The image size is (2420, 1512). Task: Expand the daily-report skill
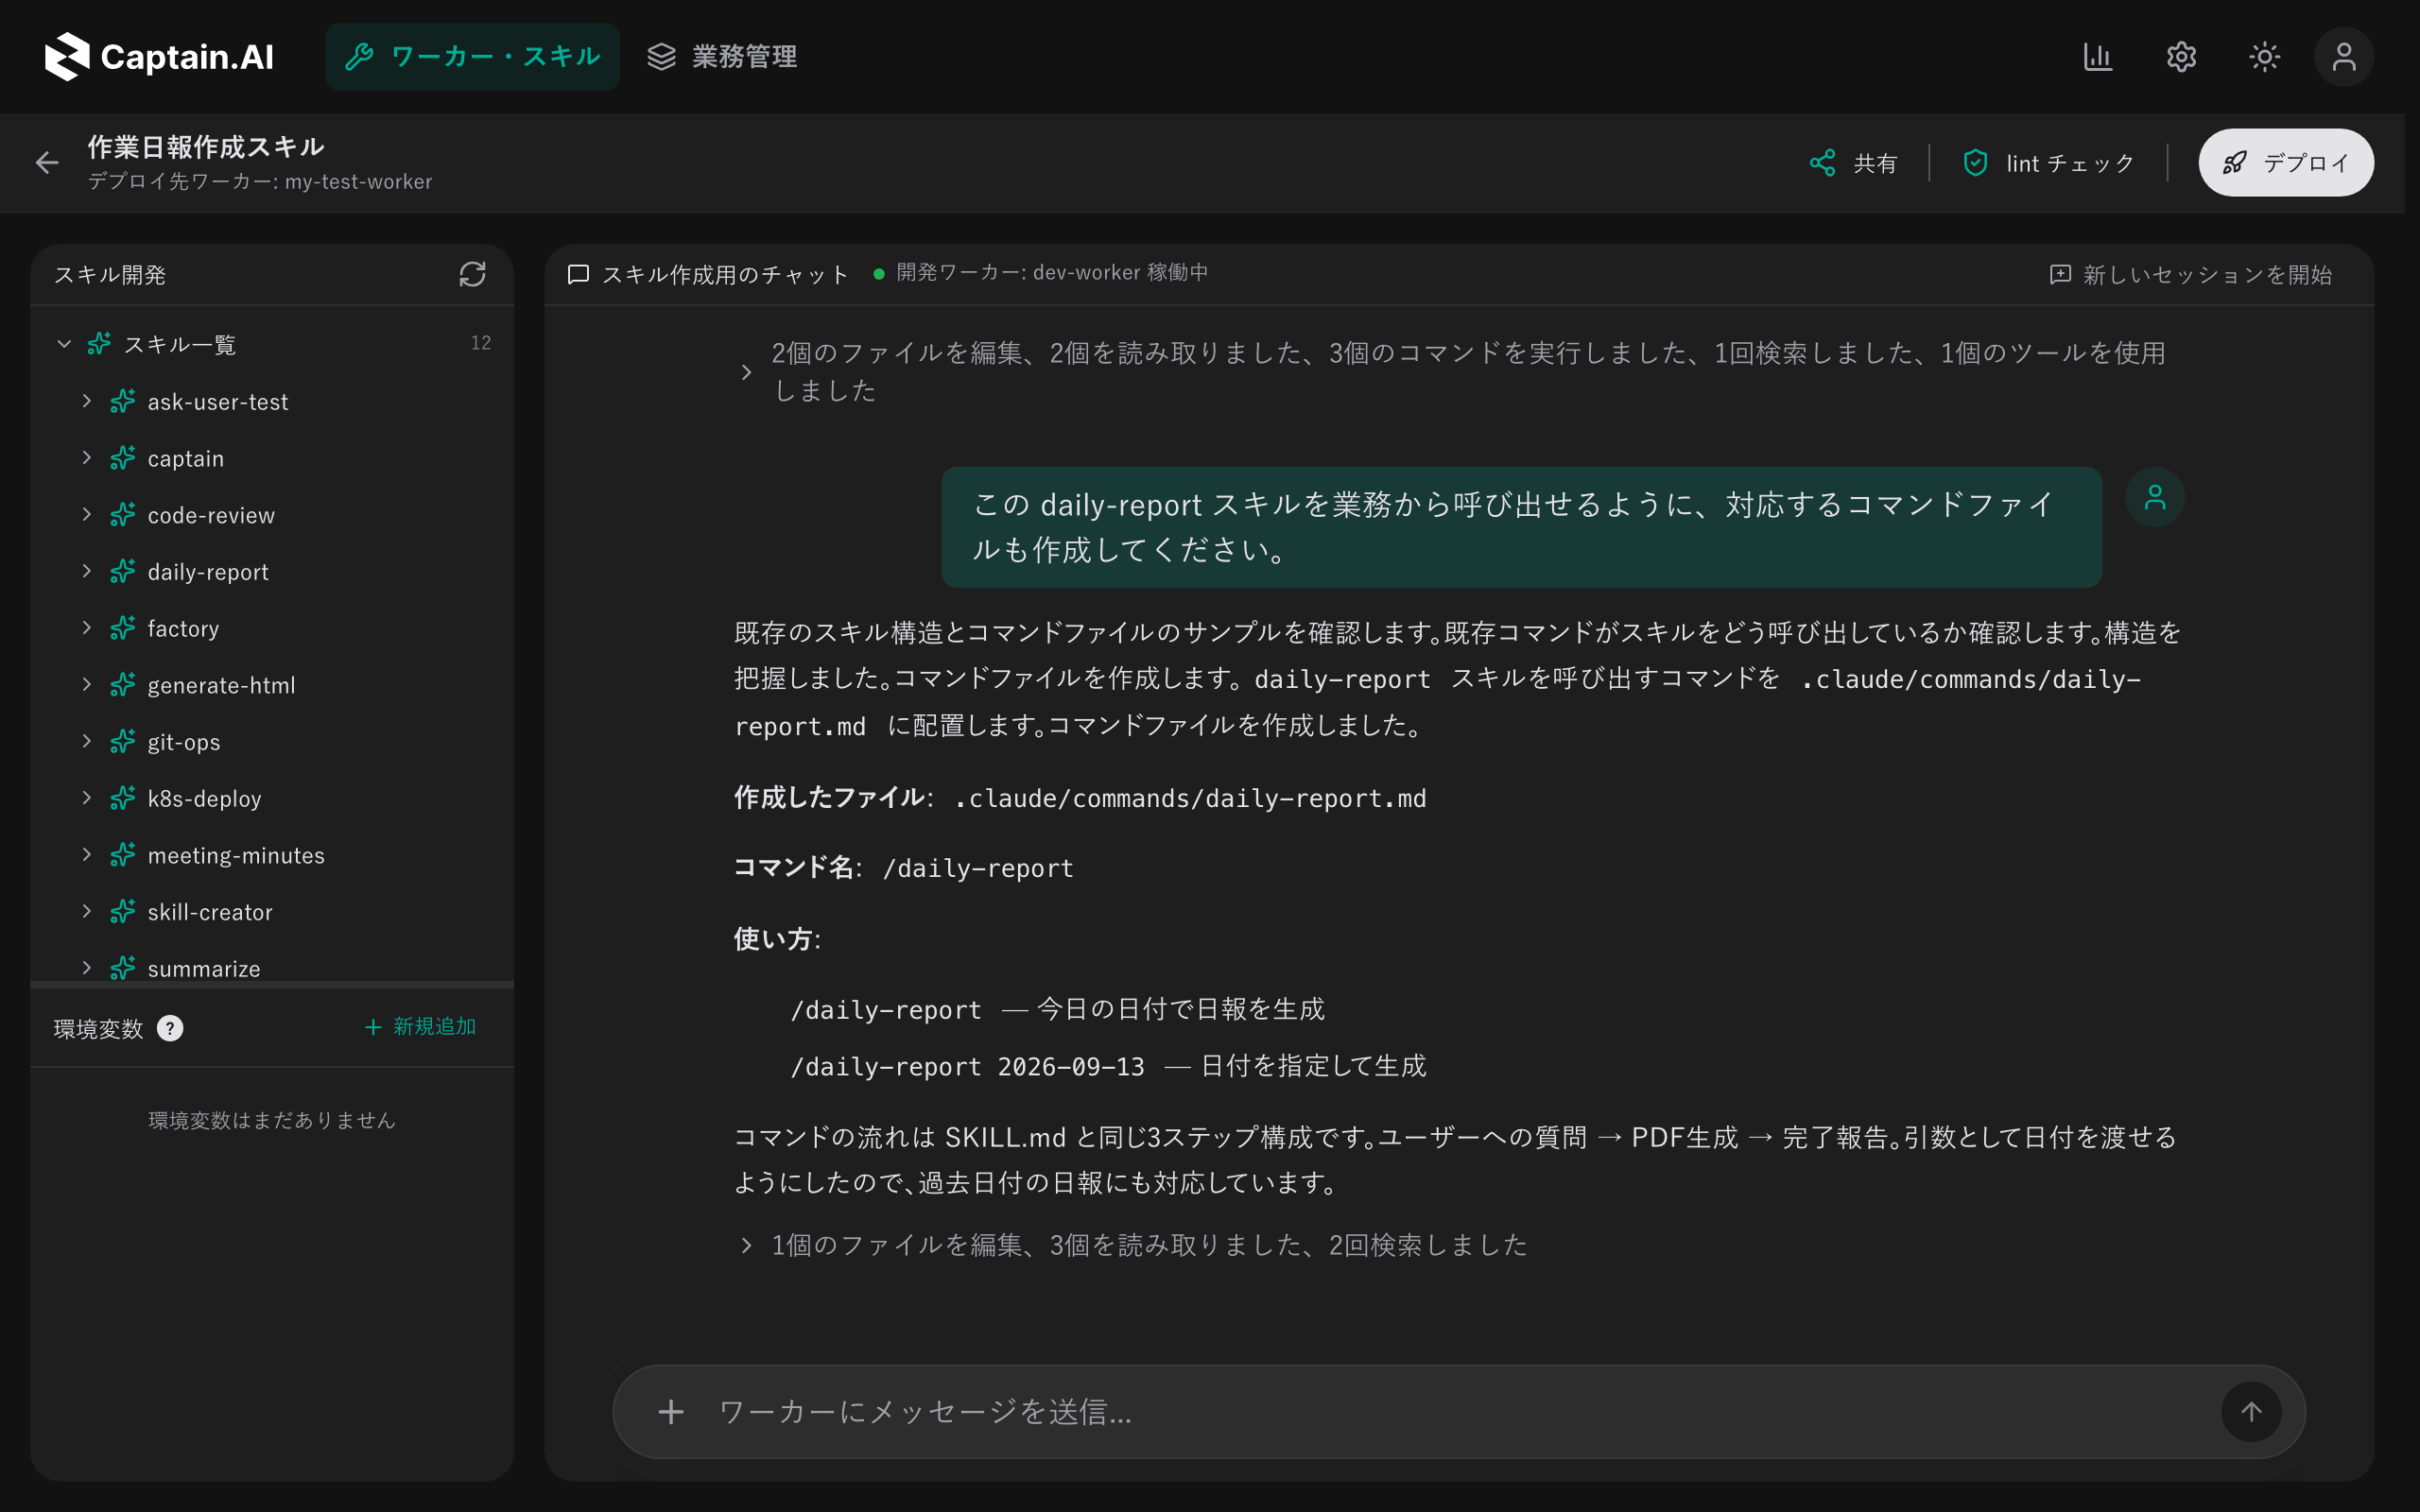coord(87,571)
